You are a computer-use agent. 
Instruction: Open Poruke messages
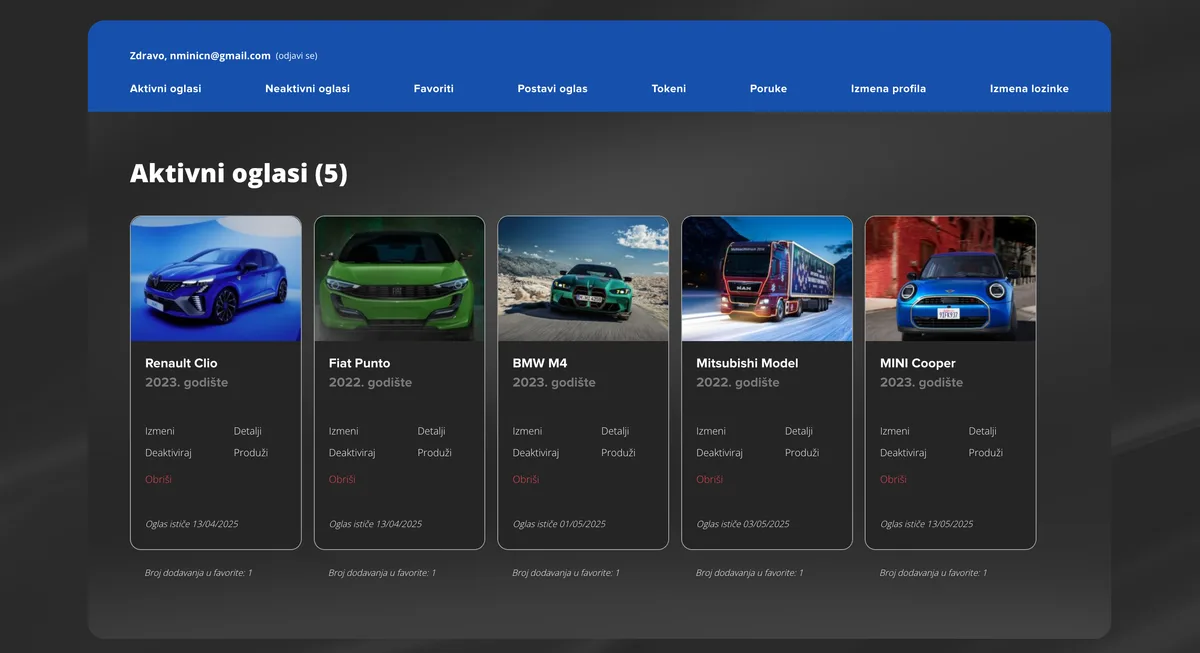pos(768,89)
